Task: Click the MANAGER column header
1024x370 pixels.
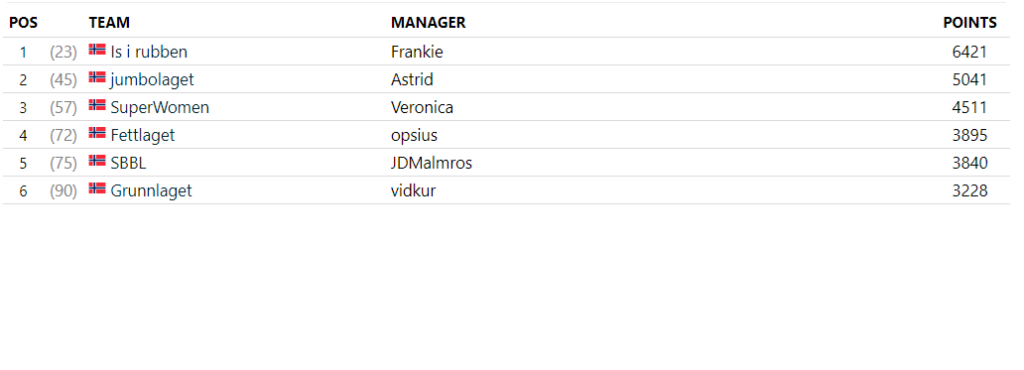Action: tap(428, 23)
